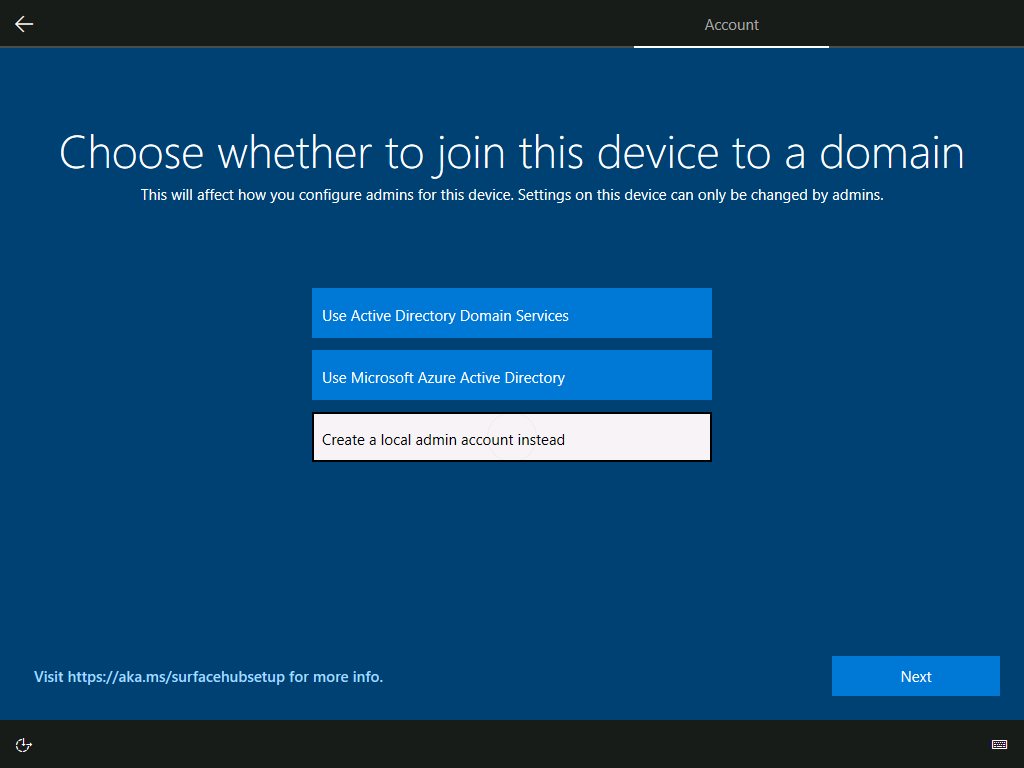Click the surfacehubsetup more info text
1024x768 pixels.
click(208, 677)
